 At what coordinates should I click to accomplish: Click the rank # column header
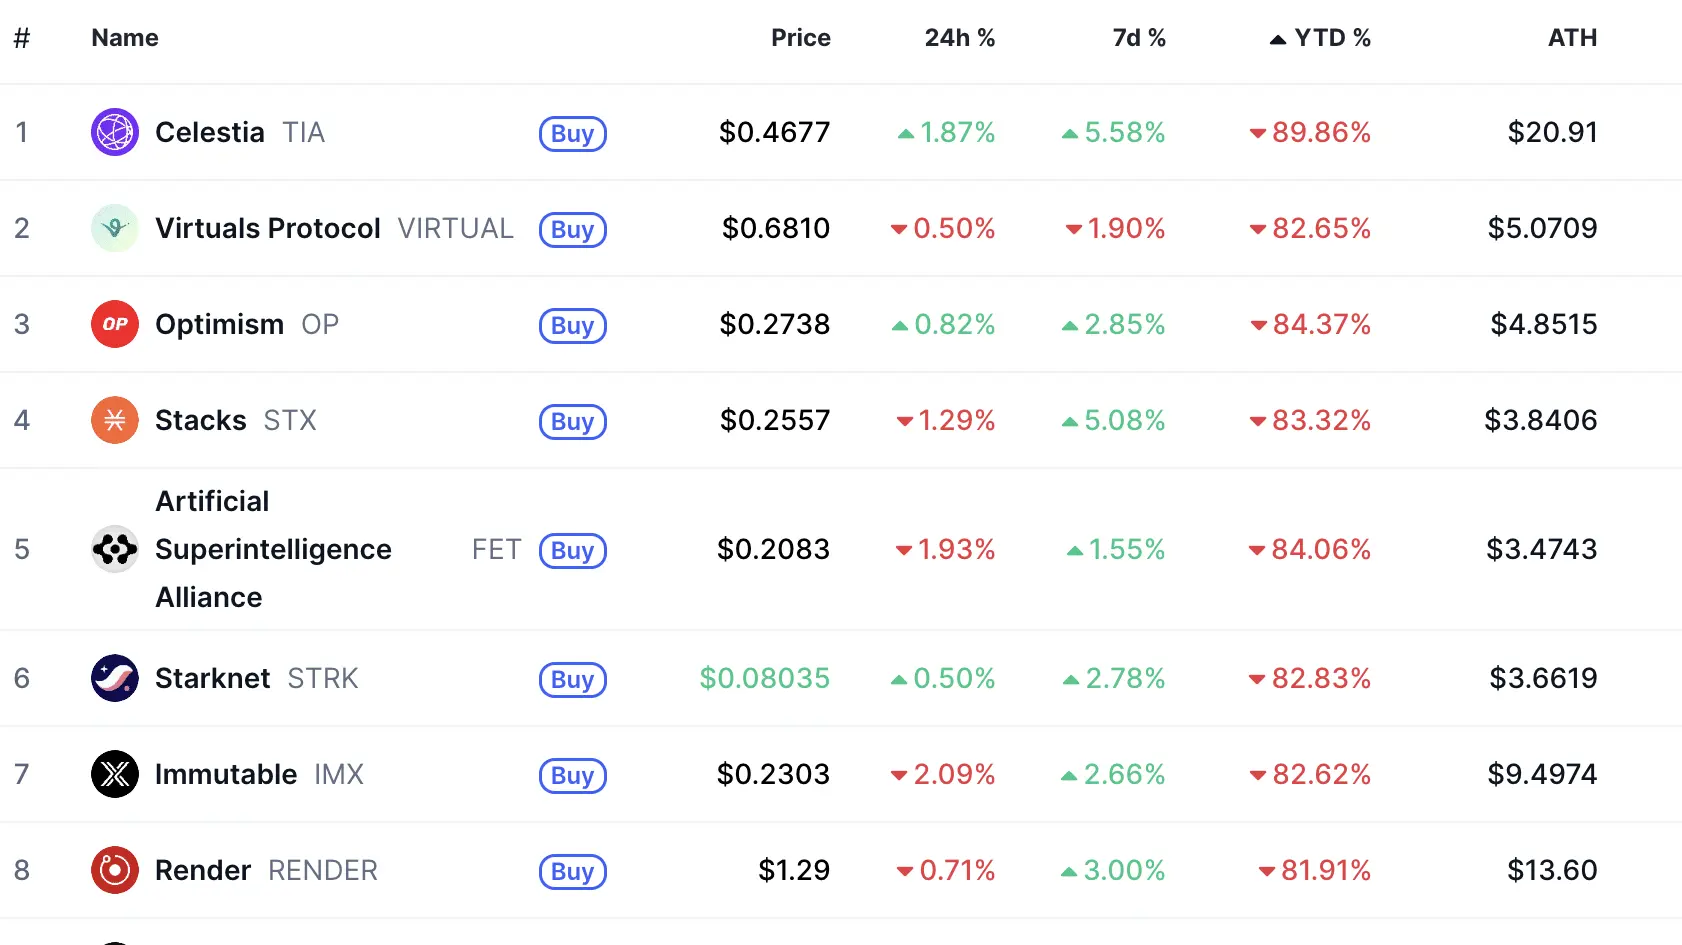click(x=22, y=38)
